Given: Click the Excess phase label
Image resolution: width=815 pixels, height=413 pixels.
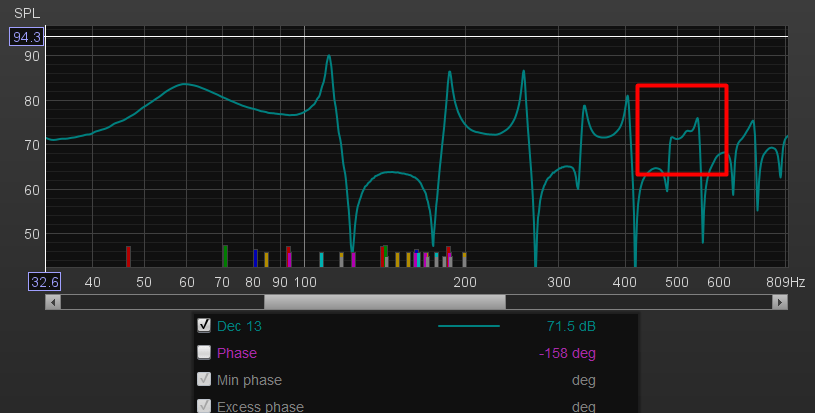Looking at the screenshot, I should click(x=260, y=407).
